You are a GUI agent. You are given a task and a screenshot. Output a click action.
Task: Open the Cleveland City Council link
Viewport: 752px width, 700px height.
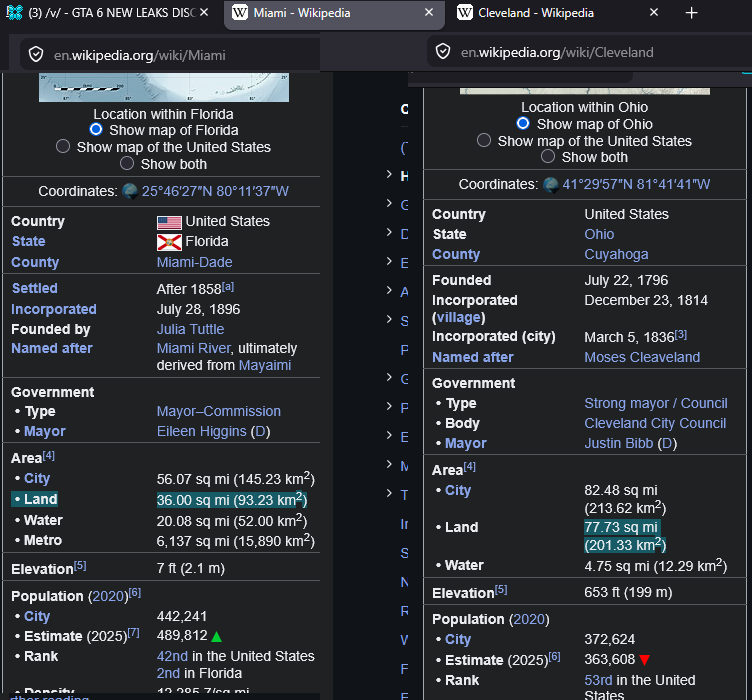tap(655, 423)
